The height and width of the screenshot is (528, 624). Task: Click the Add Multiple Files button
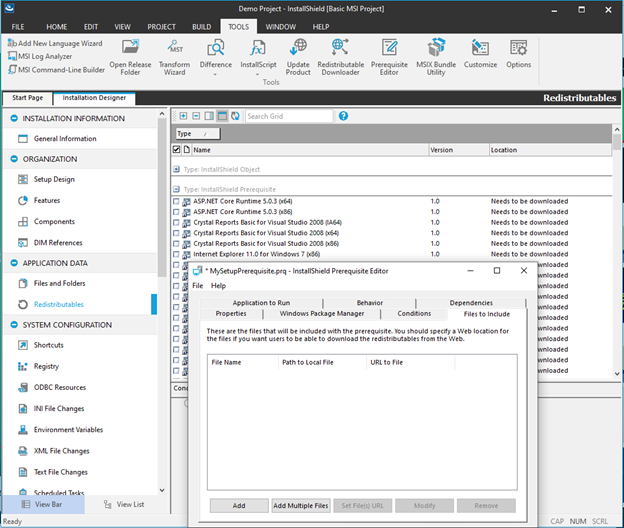300,506
